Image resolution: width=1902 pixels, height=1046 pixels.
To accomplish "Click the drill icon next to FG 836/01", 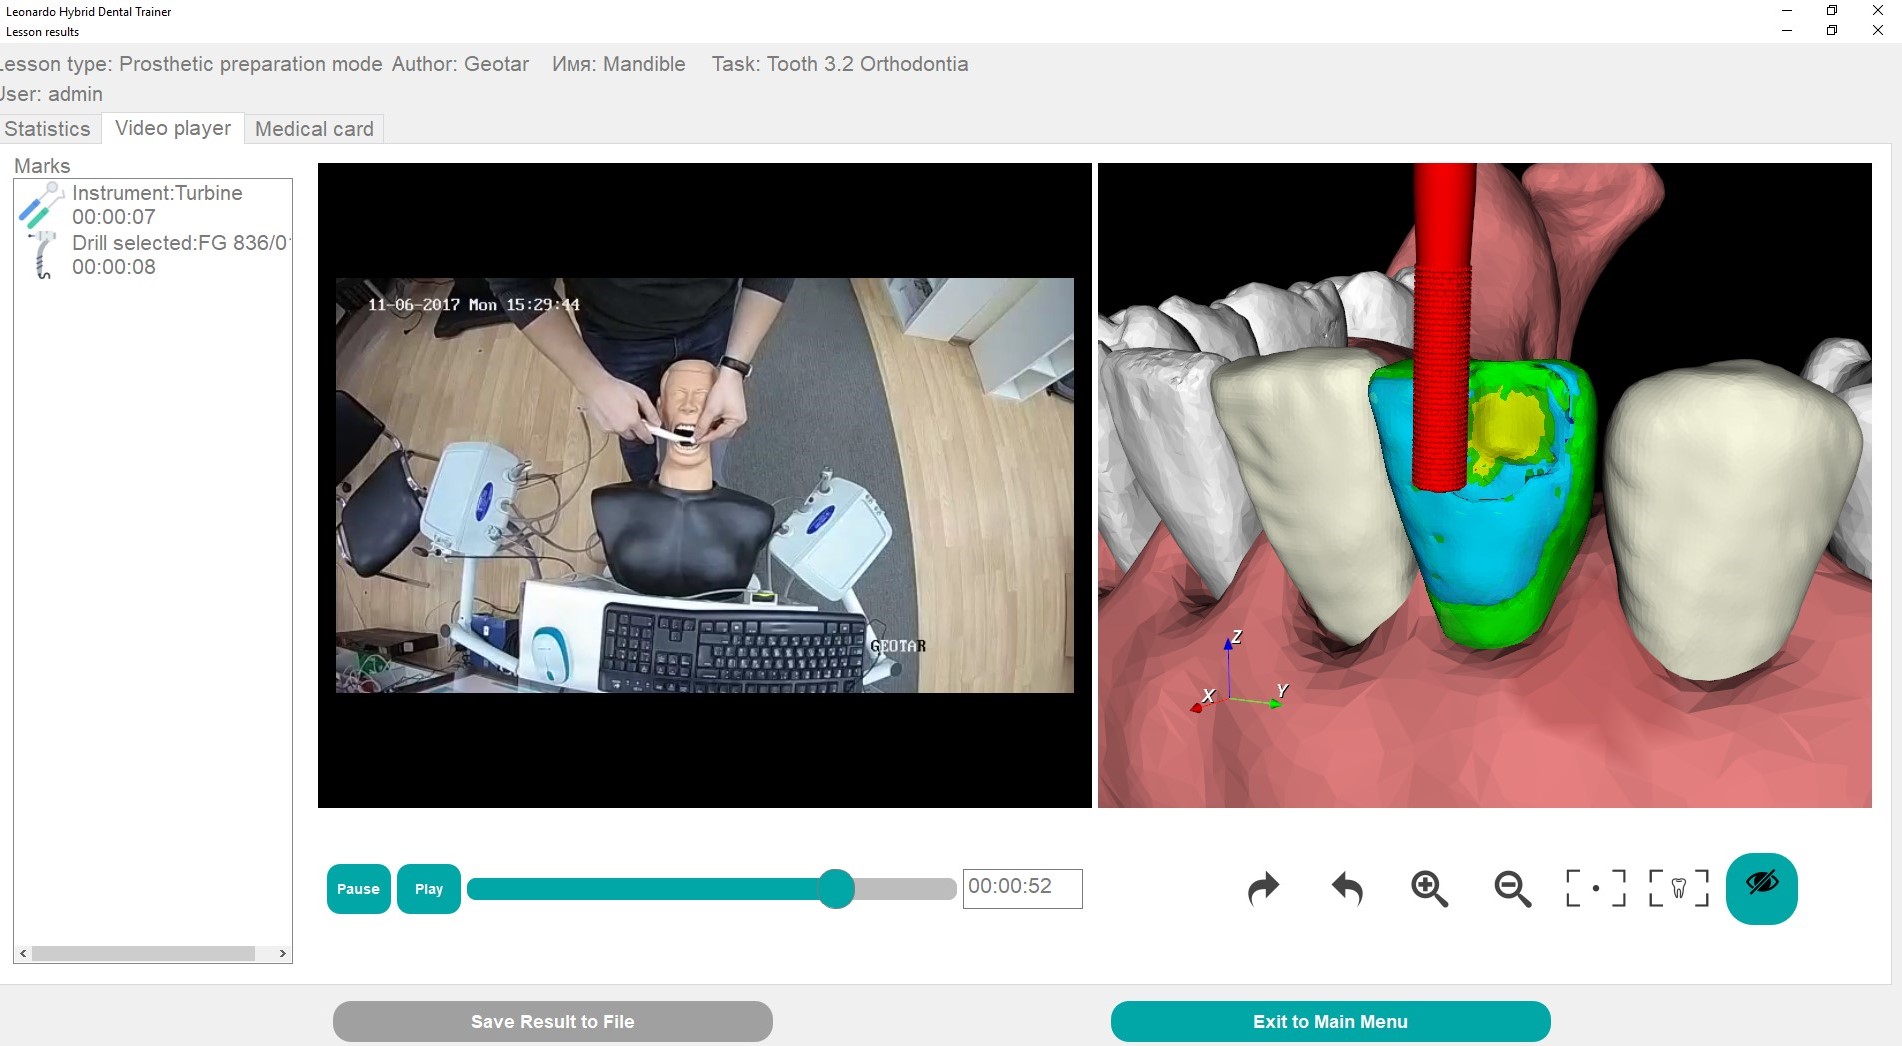I will [41, 255].
